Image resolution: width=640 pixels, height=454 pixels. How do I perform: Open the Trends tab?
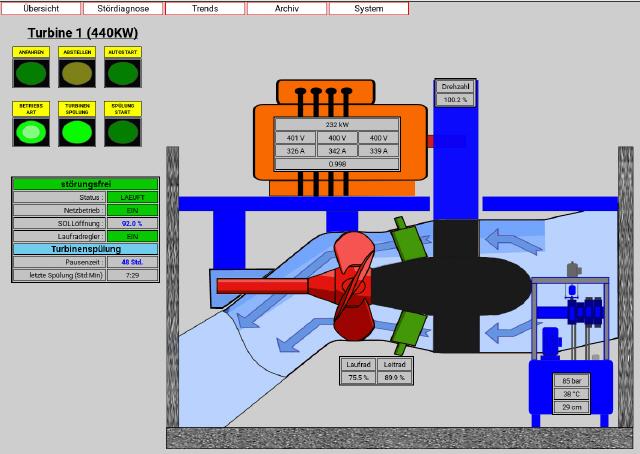pos(204,8)
